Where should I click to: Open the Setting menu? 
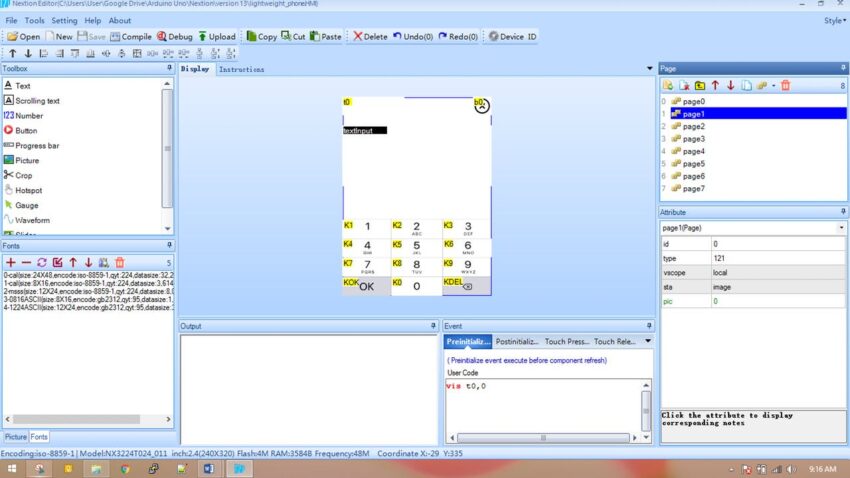pos(64,20)
